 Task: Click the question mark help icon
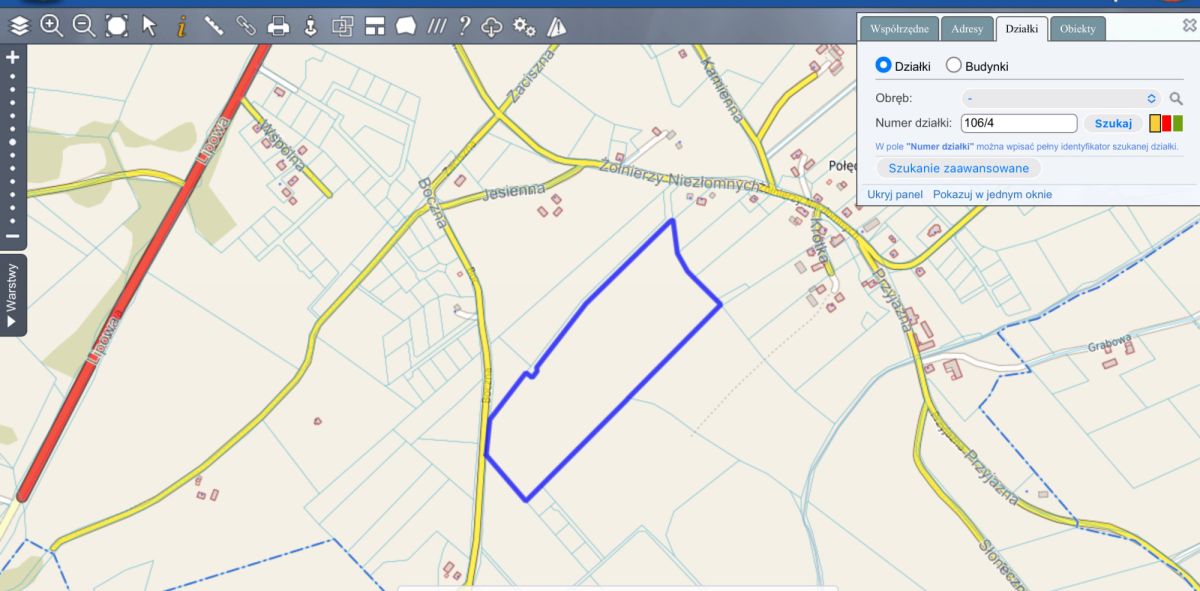coord(464,26)
